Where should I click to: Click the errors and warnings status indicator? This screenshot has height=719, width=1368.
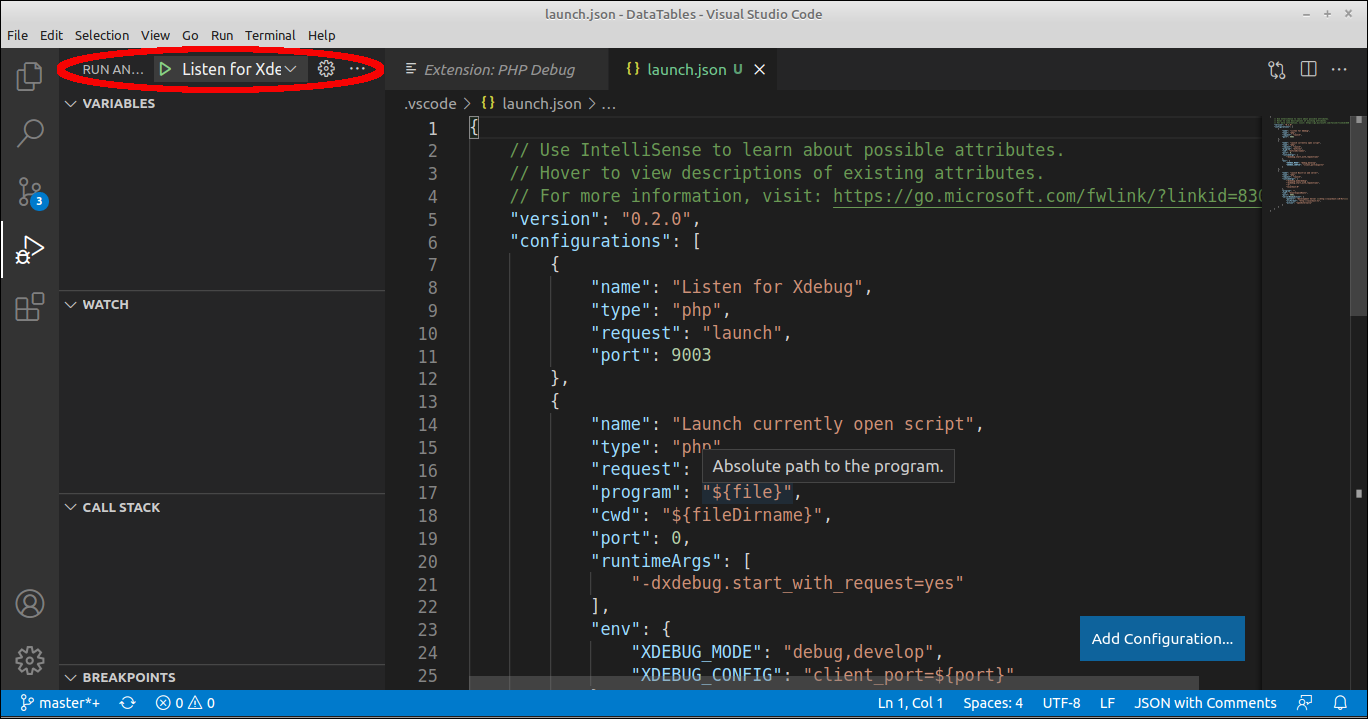(x=185, y=702)
